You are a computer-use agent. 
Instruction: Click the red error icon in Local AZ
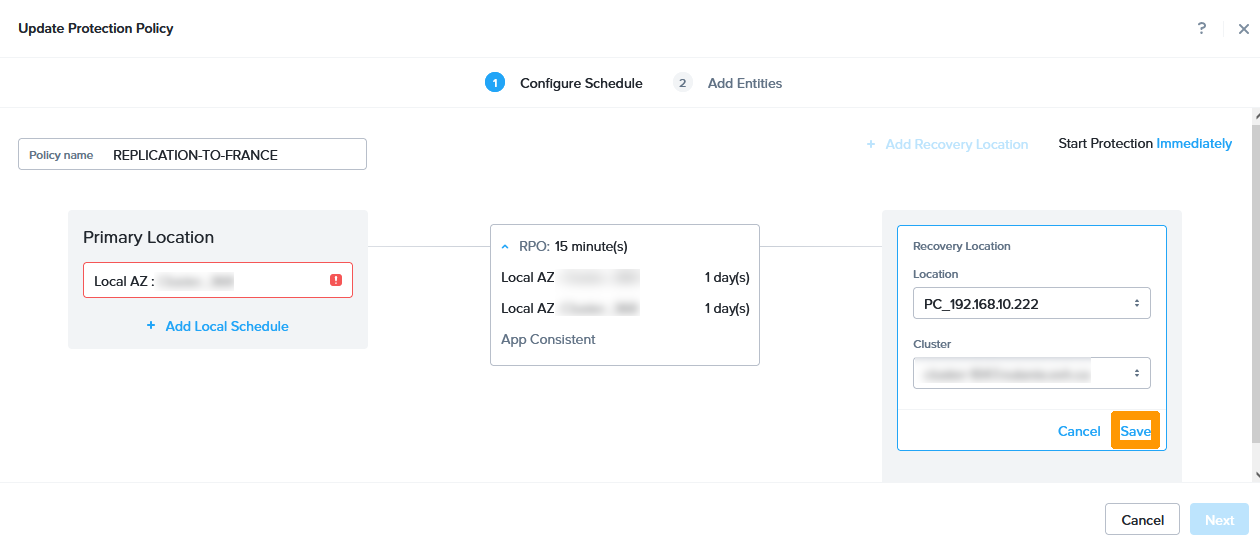tap(336, 281)
